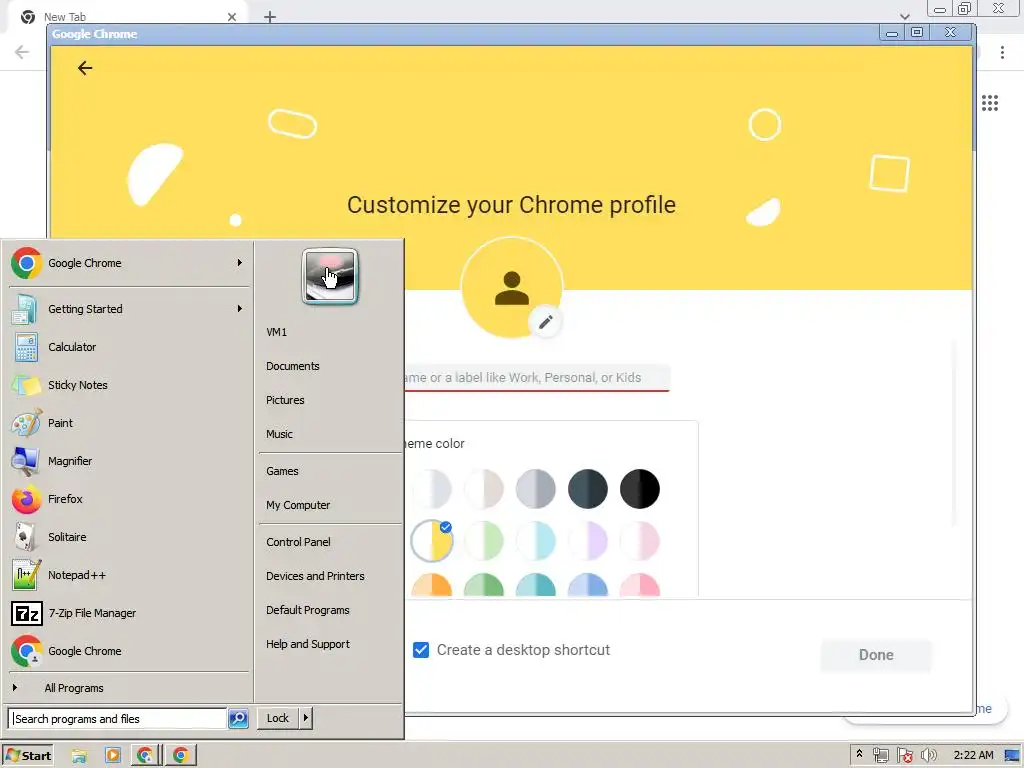1024x768 pixels.
Task: Click the Action Center flag icon in tray
Action: pos(904,756)
